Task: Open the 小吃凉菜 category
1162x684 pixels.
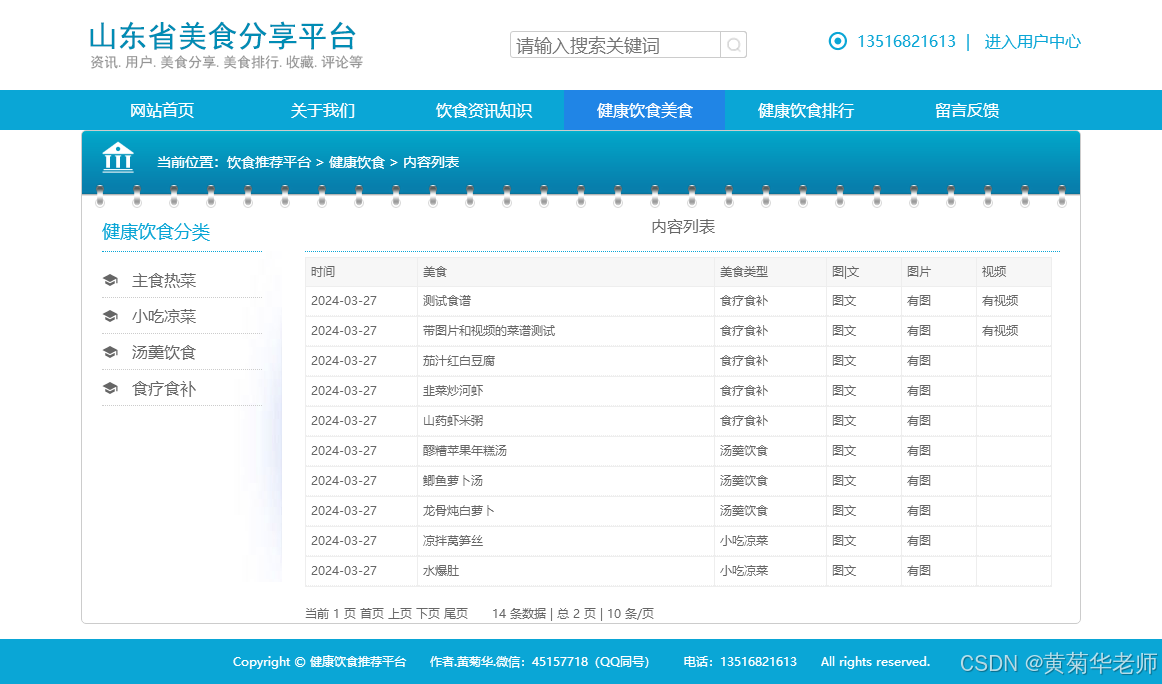Action: pyautogui.click(x=164, y=316)
